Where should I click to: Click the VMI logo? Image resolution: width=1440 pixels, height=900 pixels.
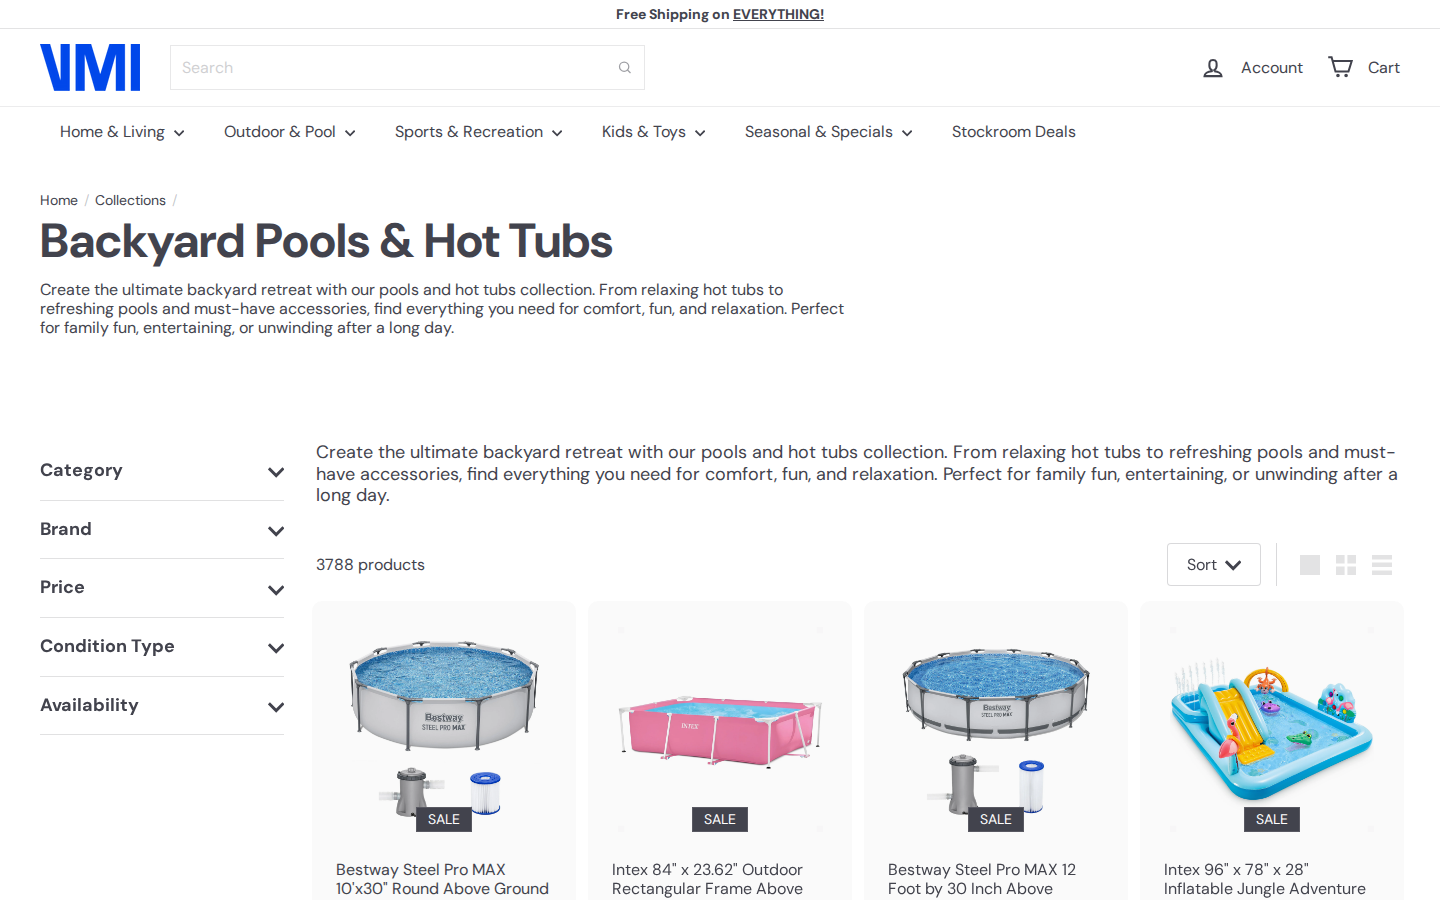(x=90, y=68)
